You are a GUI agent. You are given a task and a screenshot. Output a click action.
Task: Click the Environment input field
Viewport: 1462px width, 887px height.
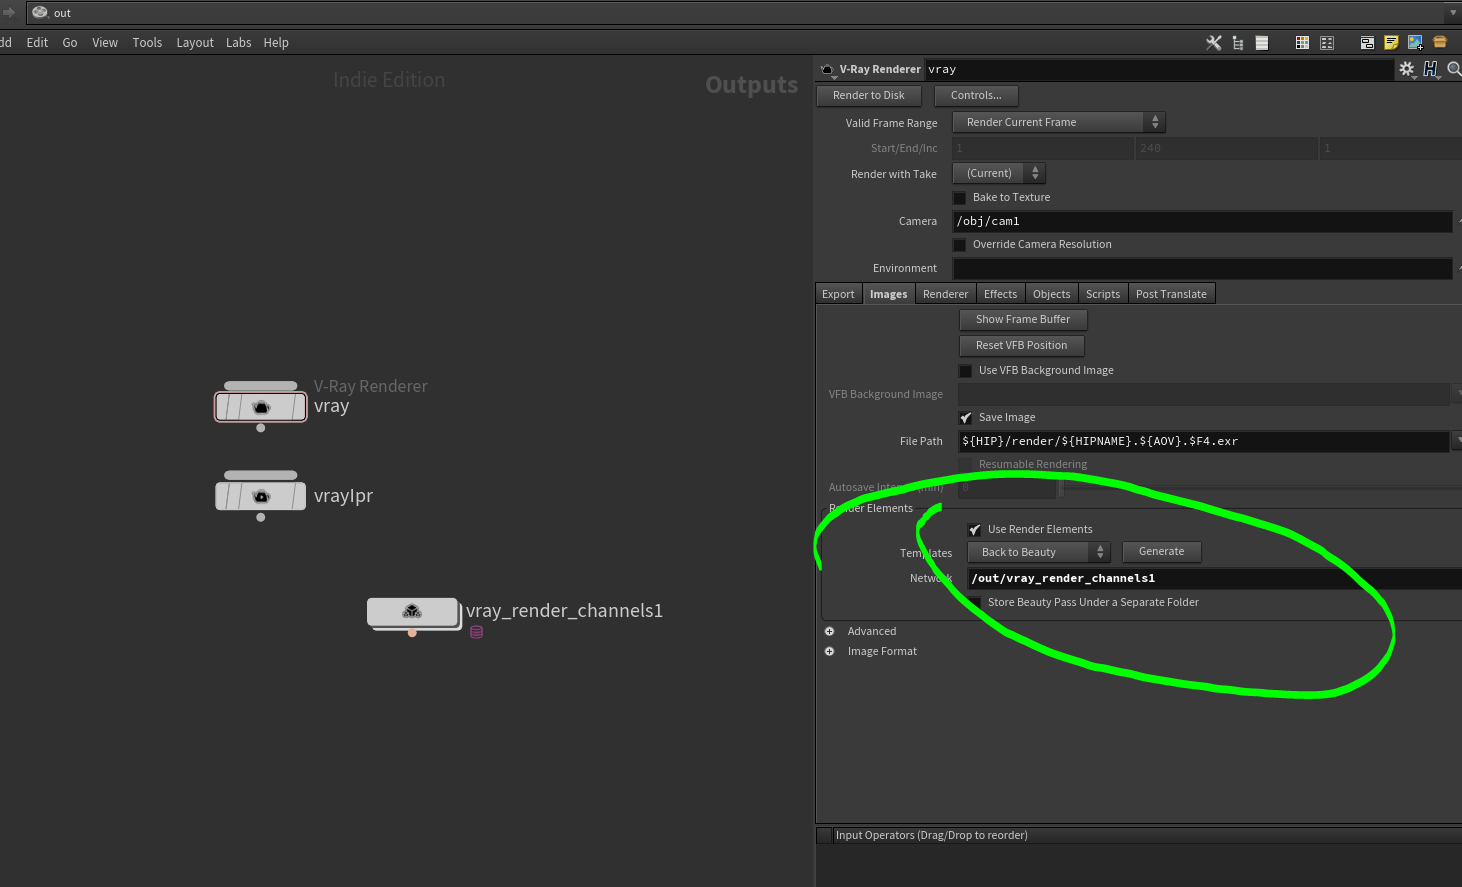coord(1202,269)
